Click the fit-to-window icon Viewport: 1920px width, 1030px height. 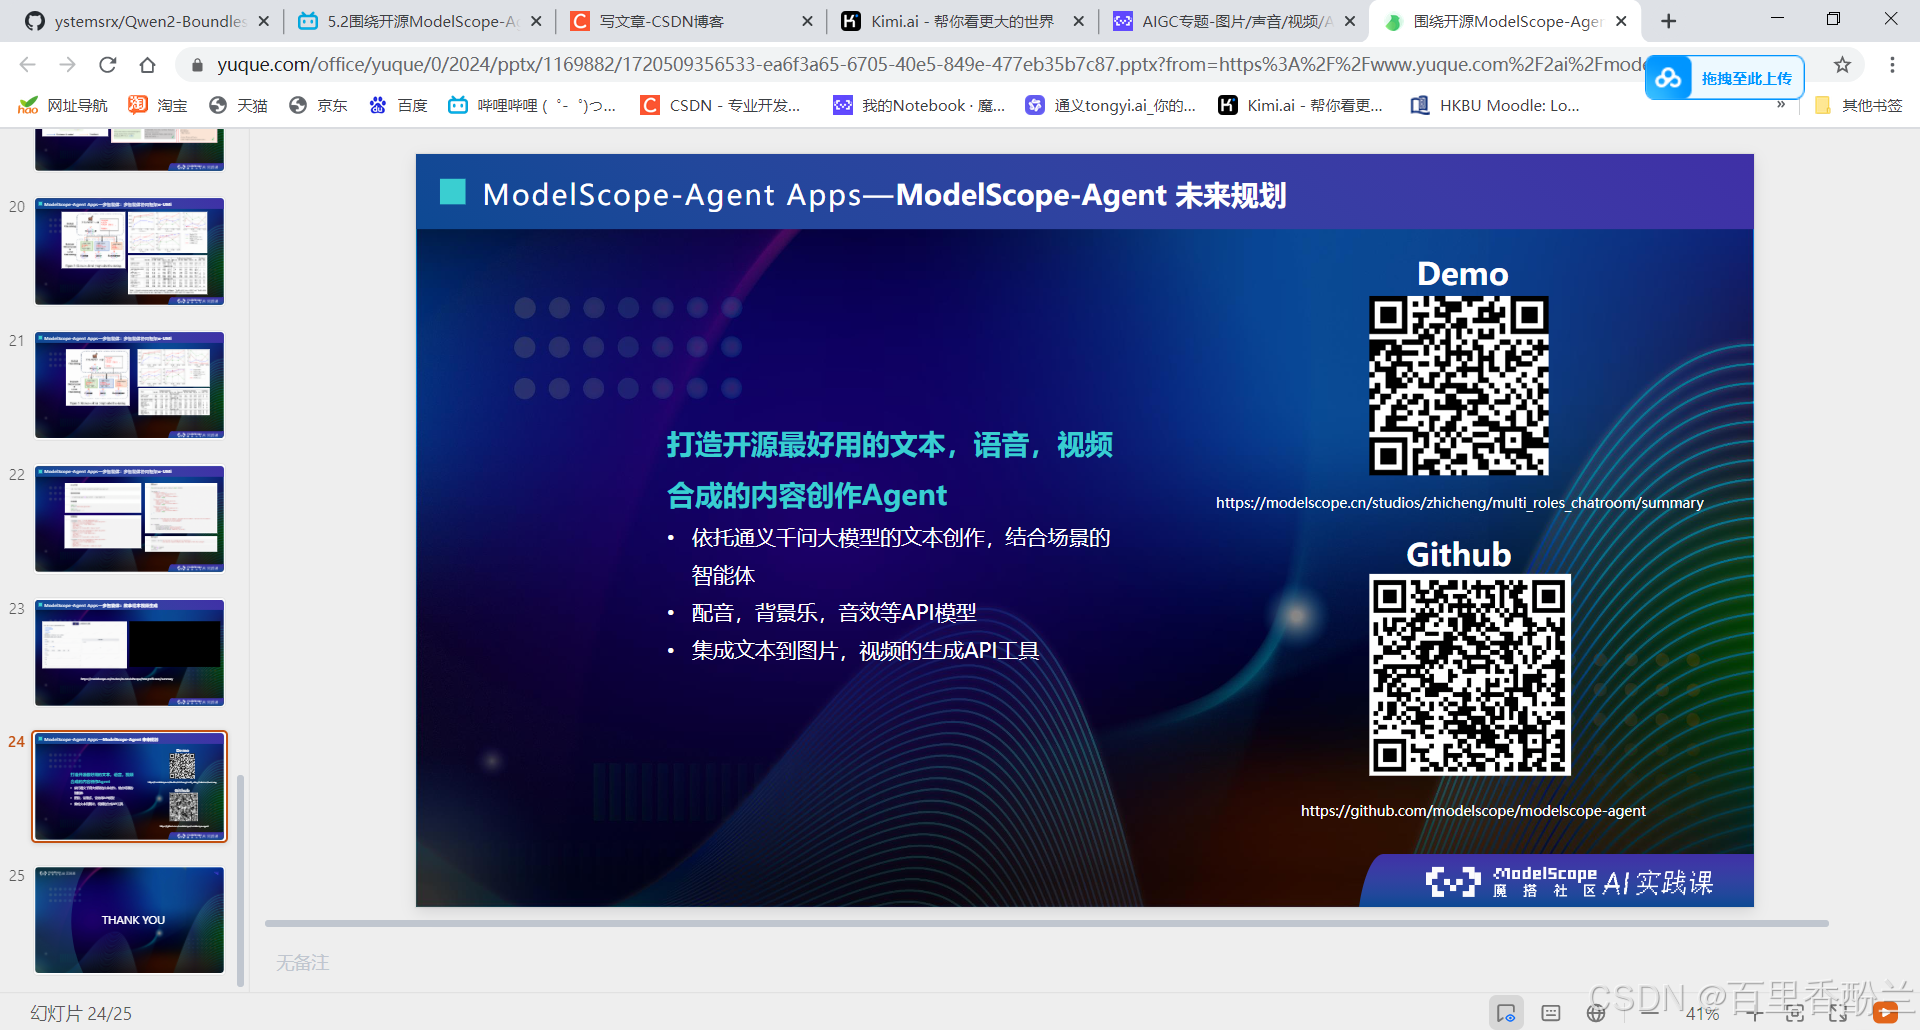coord(1795,1013)
